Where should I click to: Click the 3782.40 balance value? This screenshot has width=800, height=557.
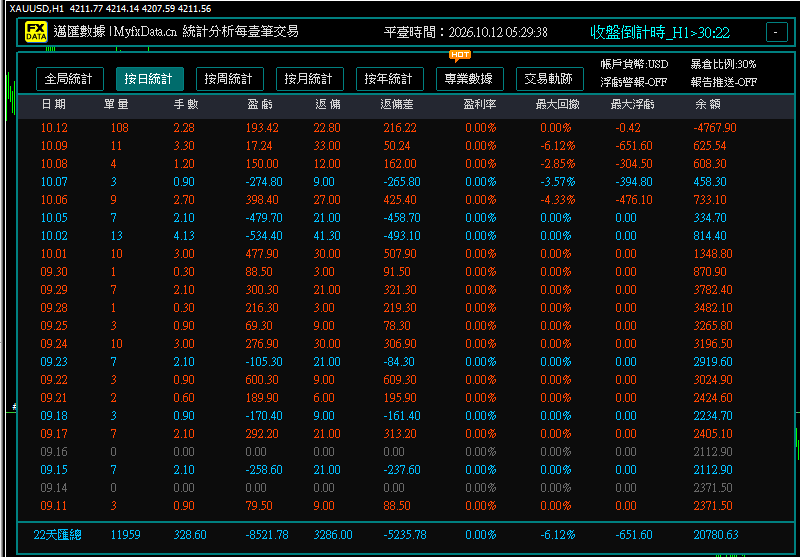point(713,290)
